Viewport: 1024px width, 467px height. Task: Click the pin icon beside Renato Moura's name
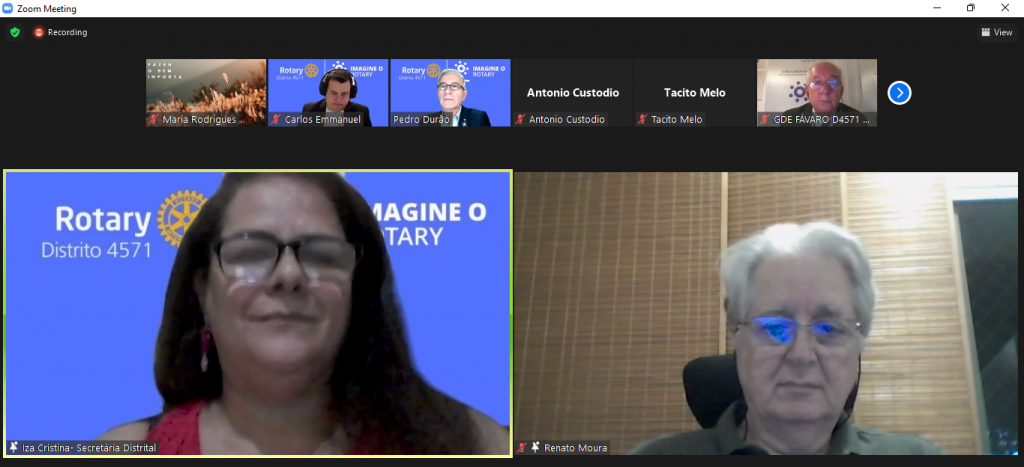pos(535,447)
